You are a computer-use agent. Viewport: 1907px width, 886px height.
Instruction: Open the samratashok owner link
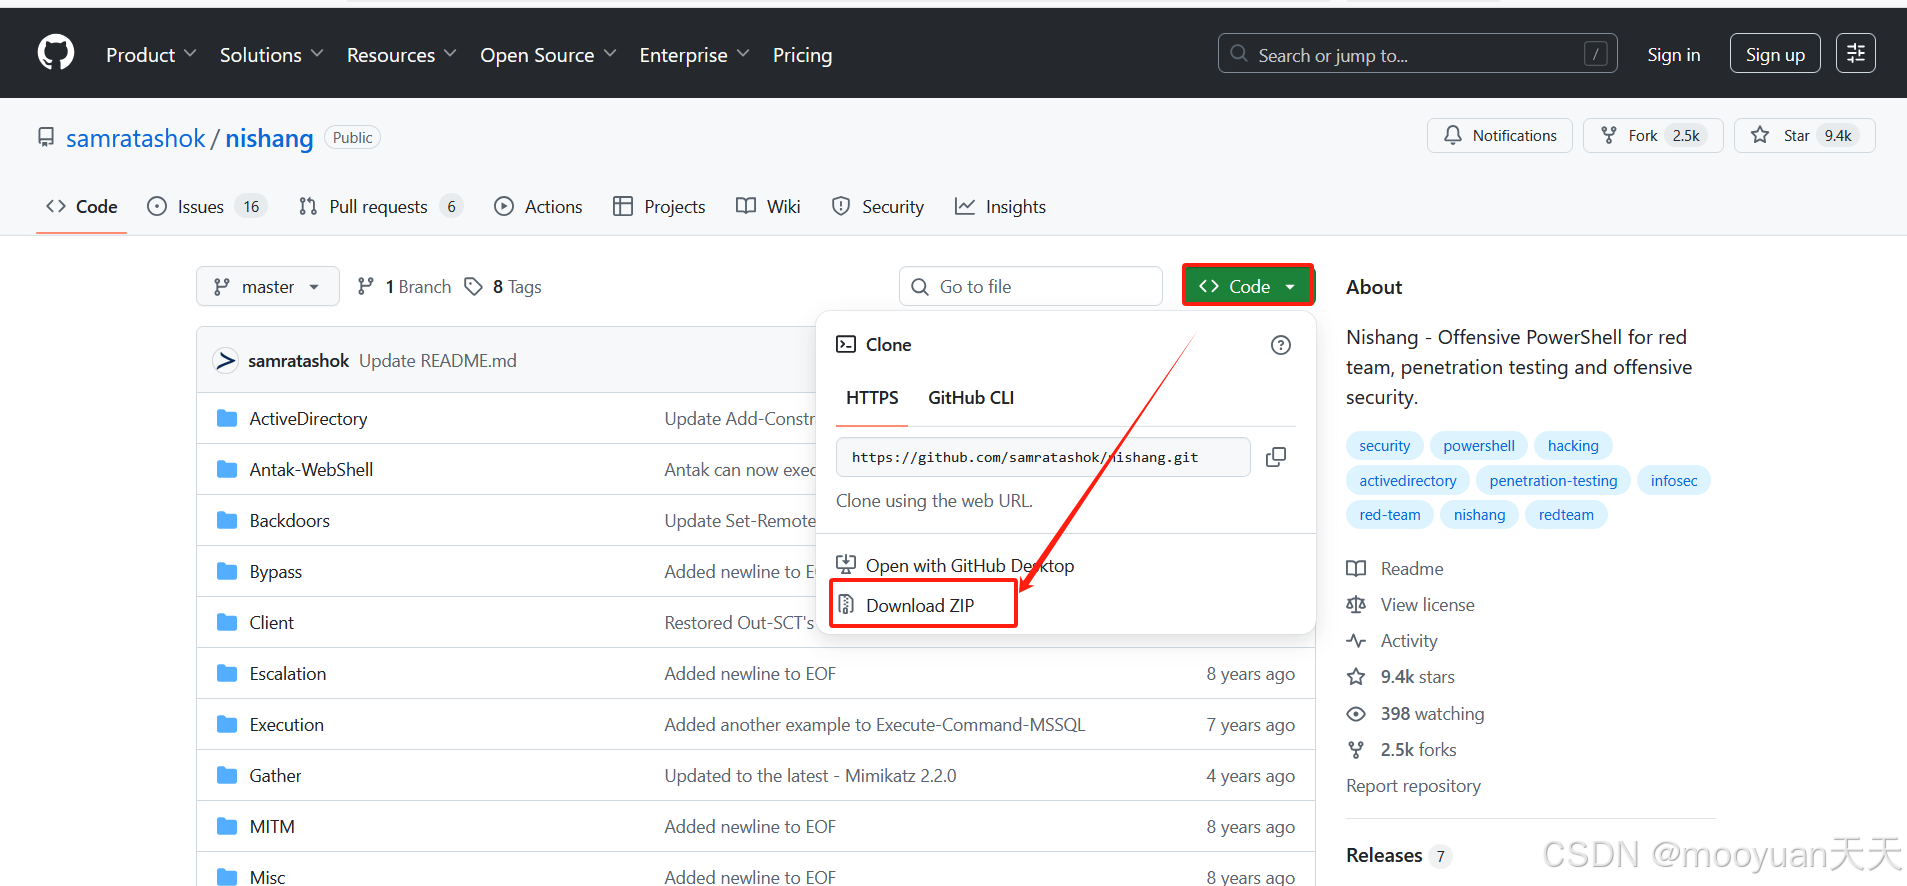[135, 138]
